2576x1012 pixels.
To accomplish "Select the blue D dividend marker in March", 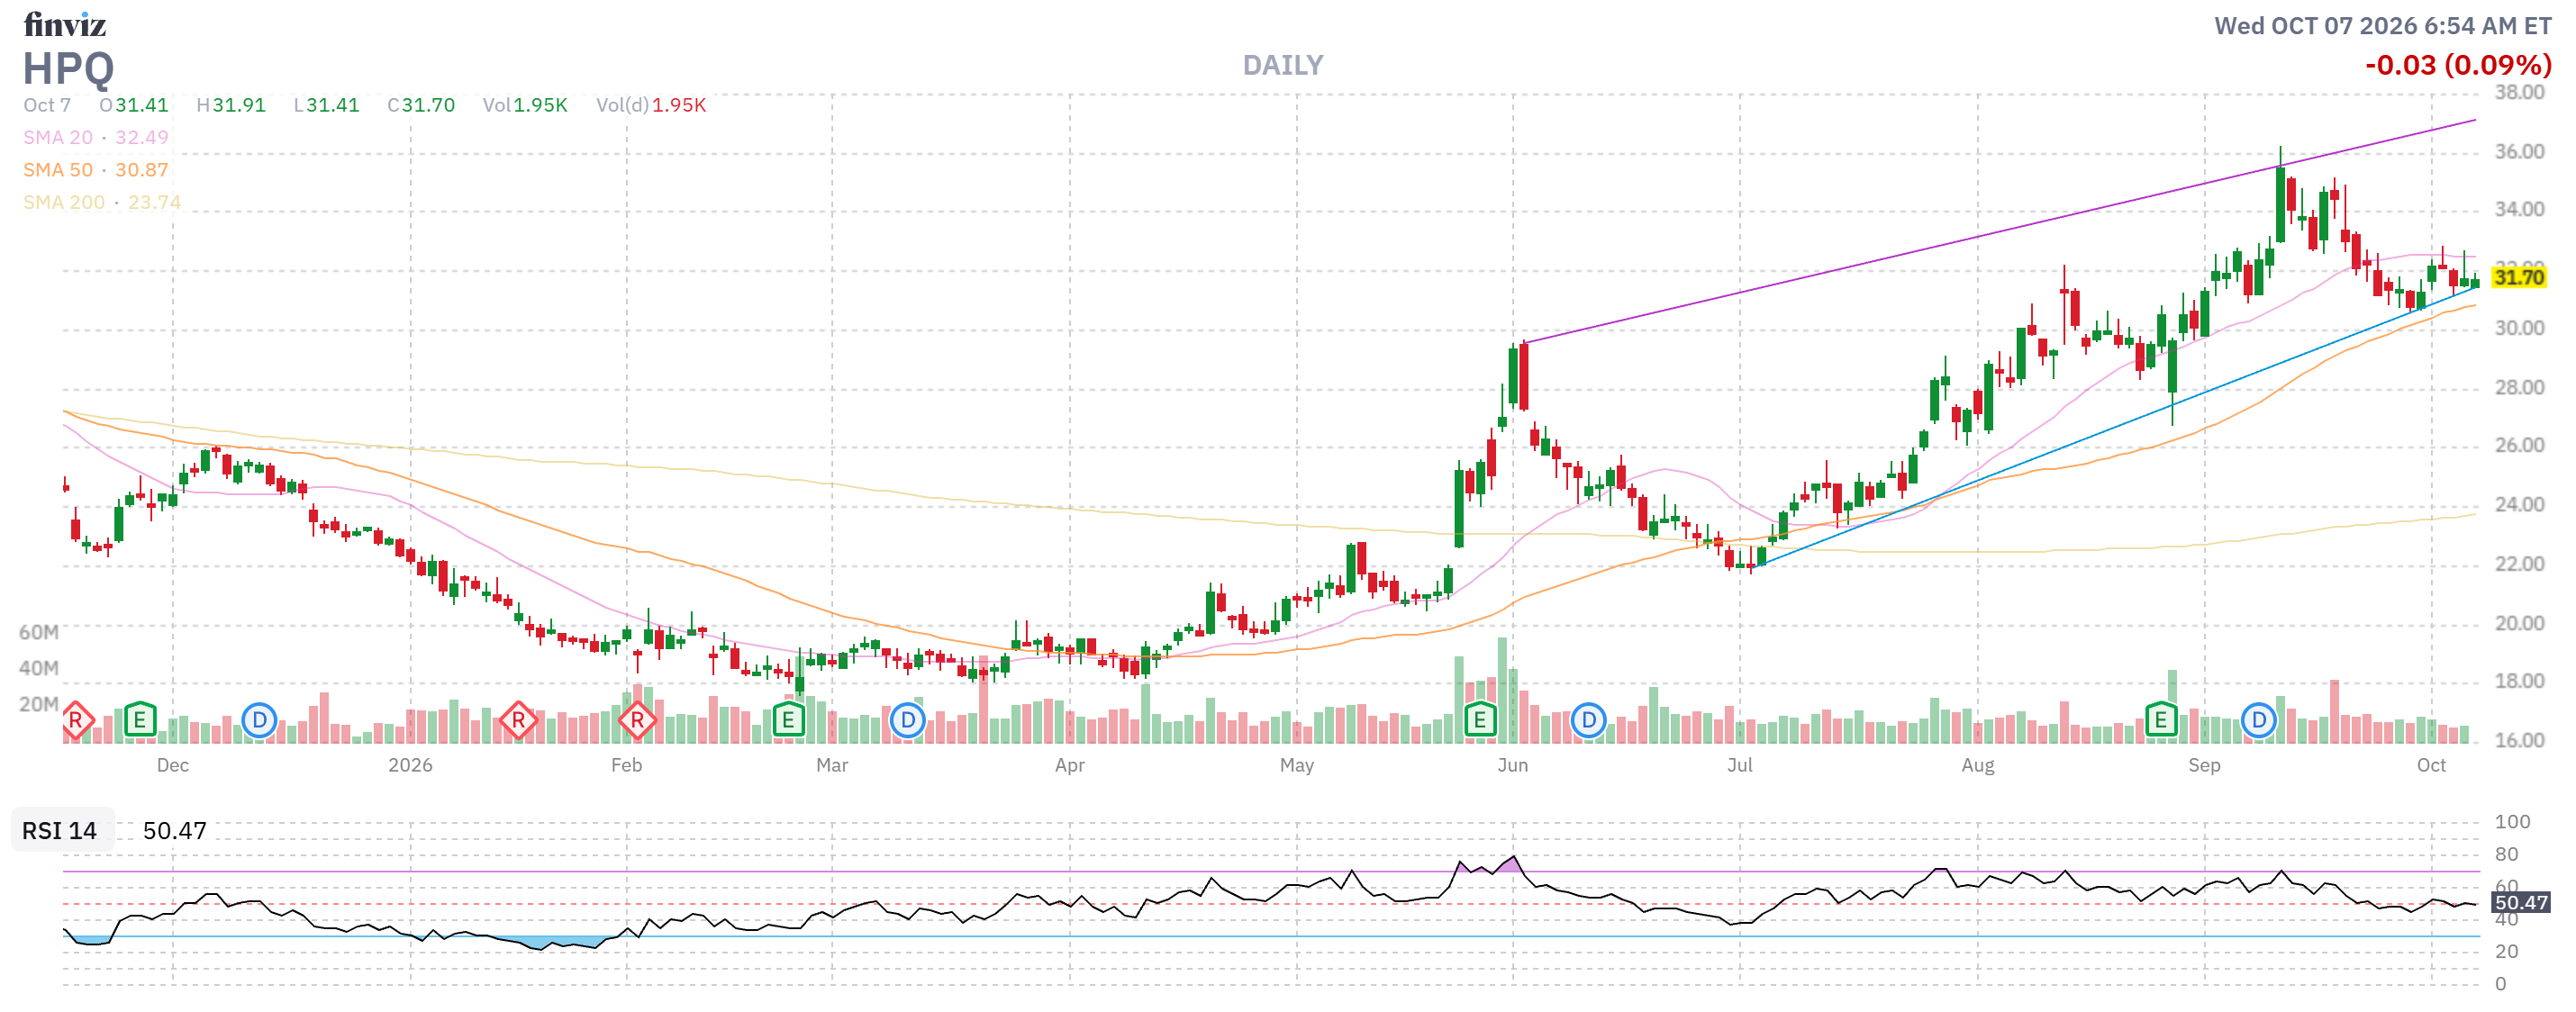I will tap(907, 719).
